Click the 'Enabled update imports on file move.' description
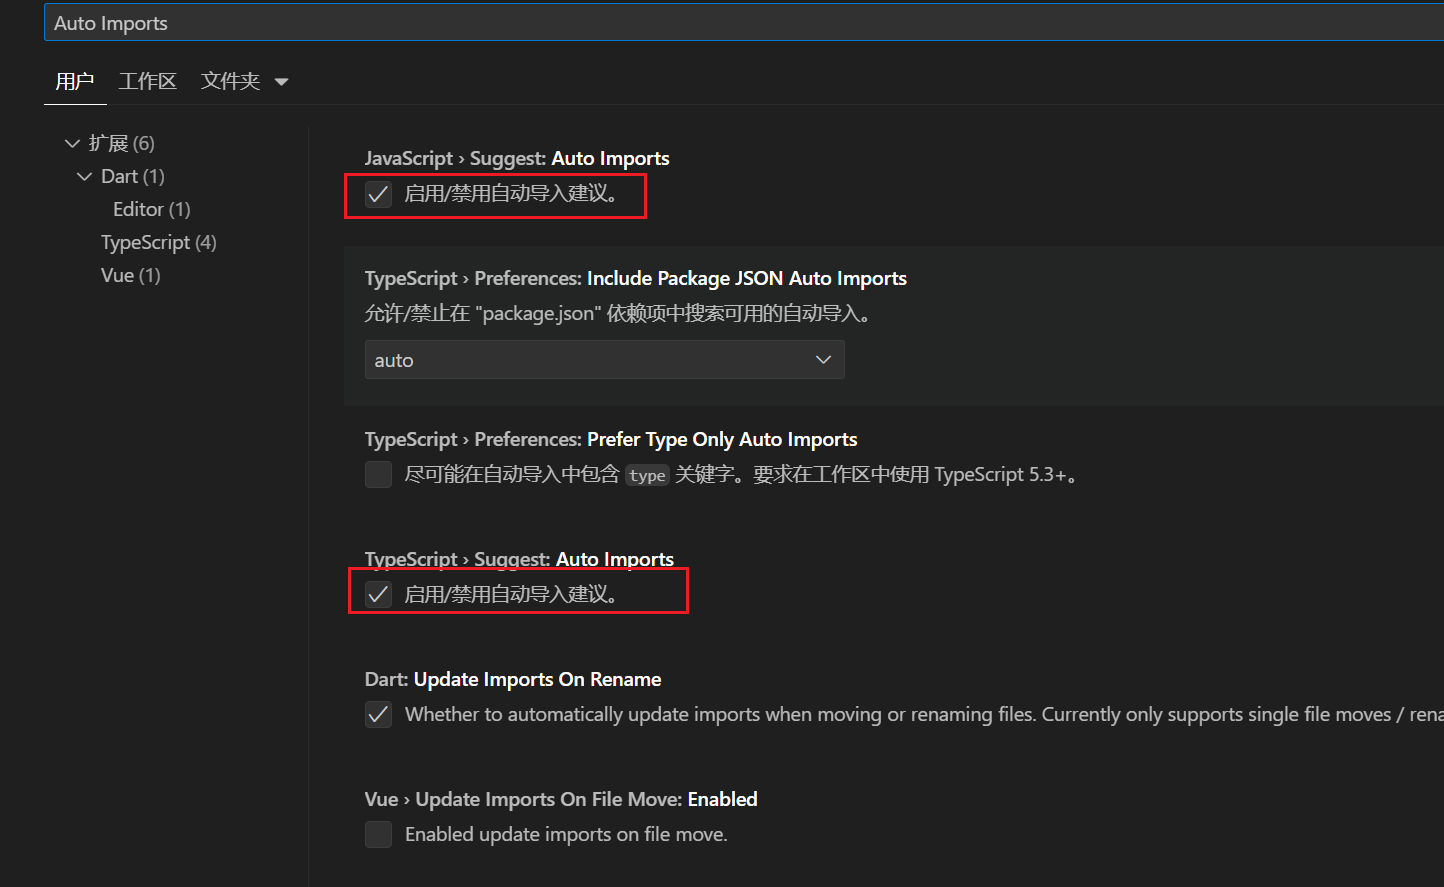1444x887 pixels. [566, 835]
